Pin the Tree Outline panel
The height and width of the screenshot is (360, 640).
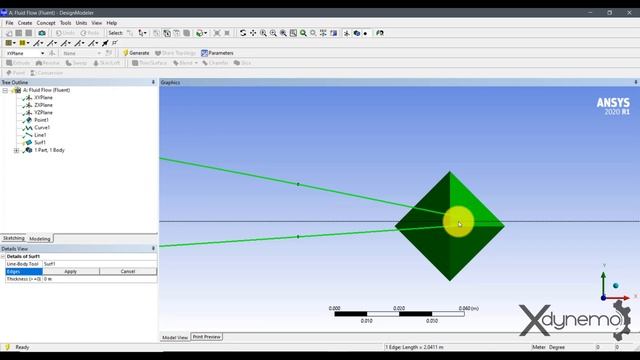click(x=153, y=82)
